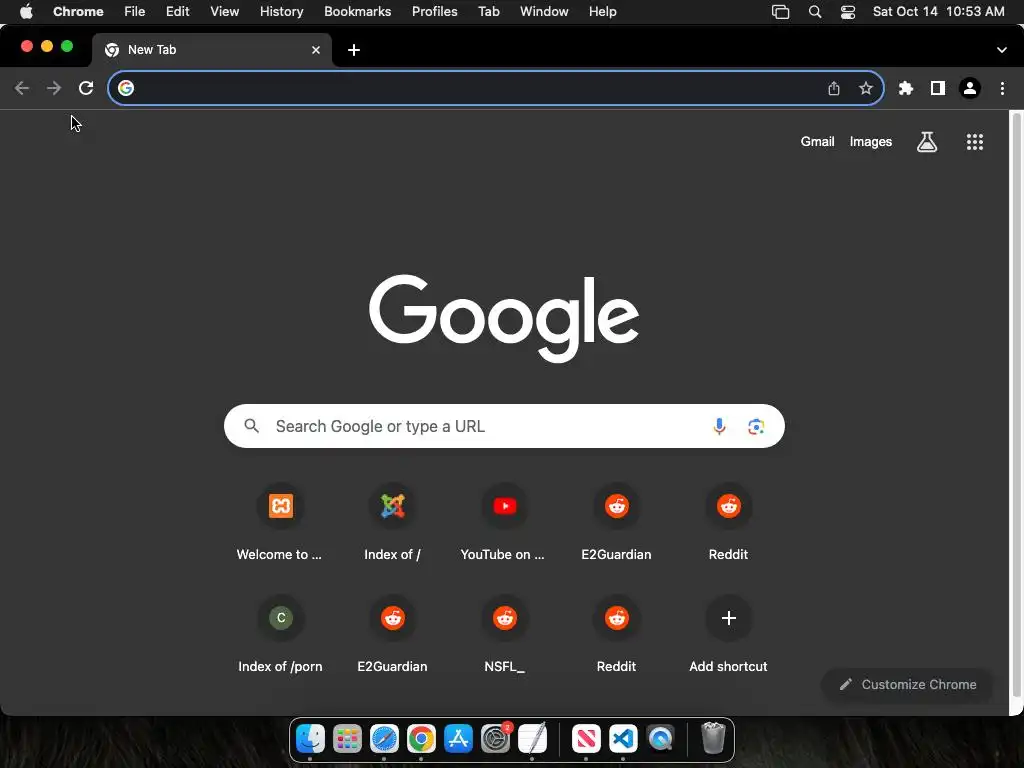Open Spotlight search in menu bar
Viewport: 1024px width, 768px height.
point(815,12)
